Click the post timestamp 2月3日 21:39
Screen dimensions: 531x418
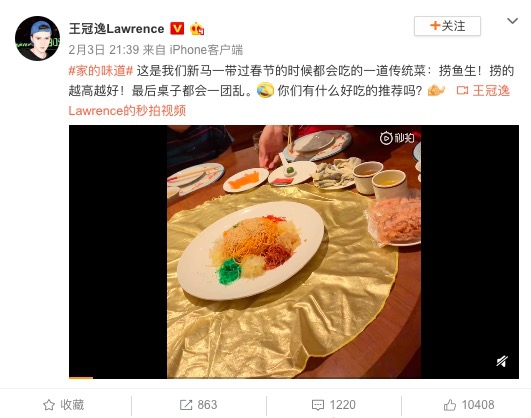tap(104, 50)
